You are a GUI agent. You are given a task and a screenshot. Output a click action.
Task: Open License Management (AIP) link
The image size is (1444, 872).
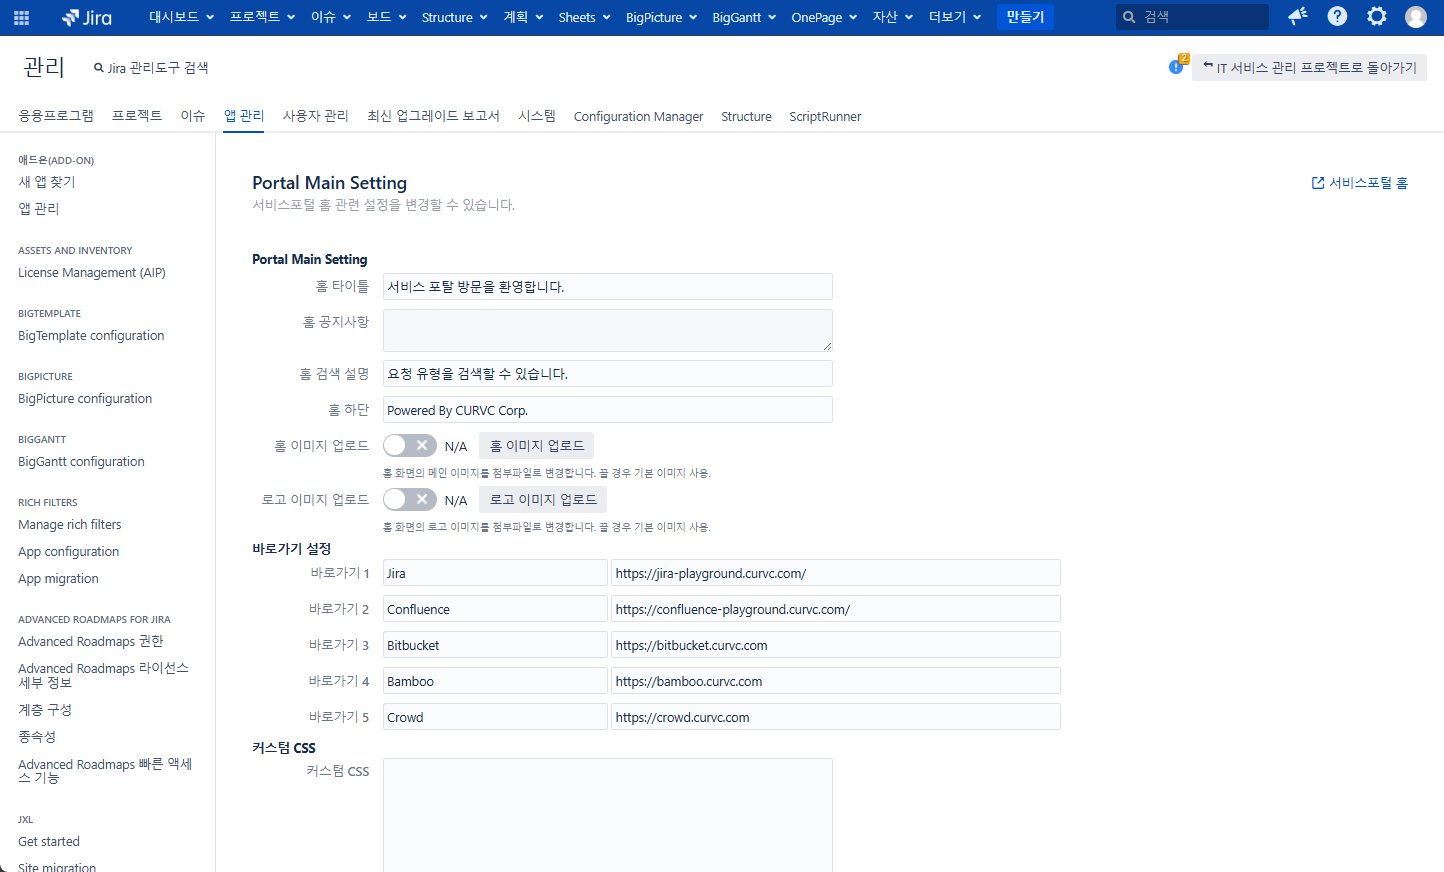[x=92, y=272]
